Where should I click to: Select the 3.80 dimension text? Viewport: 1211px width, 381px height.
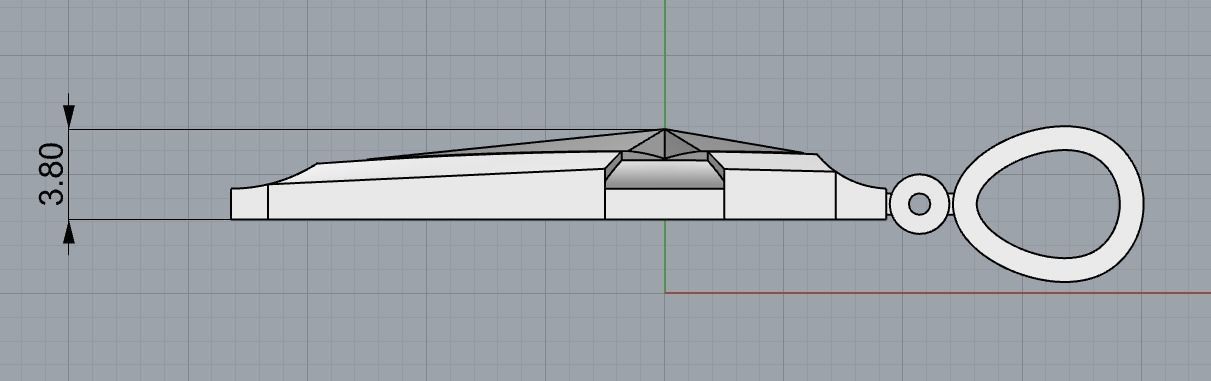52,174
